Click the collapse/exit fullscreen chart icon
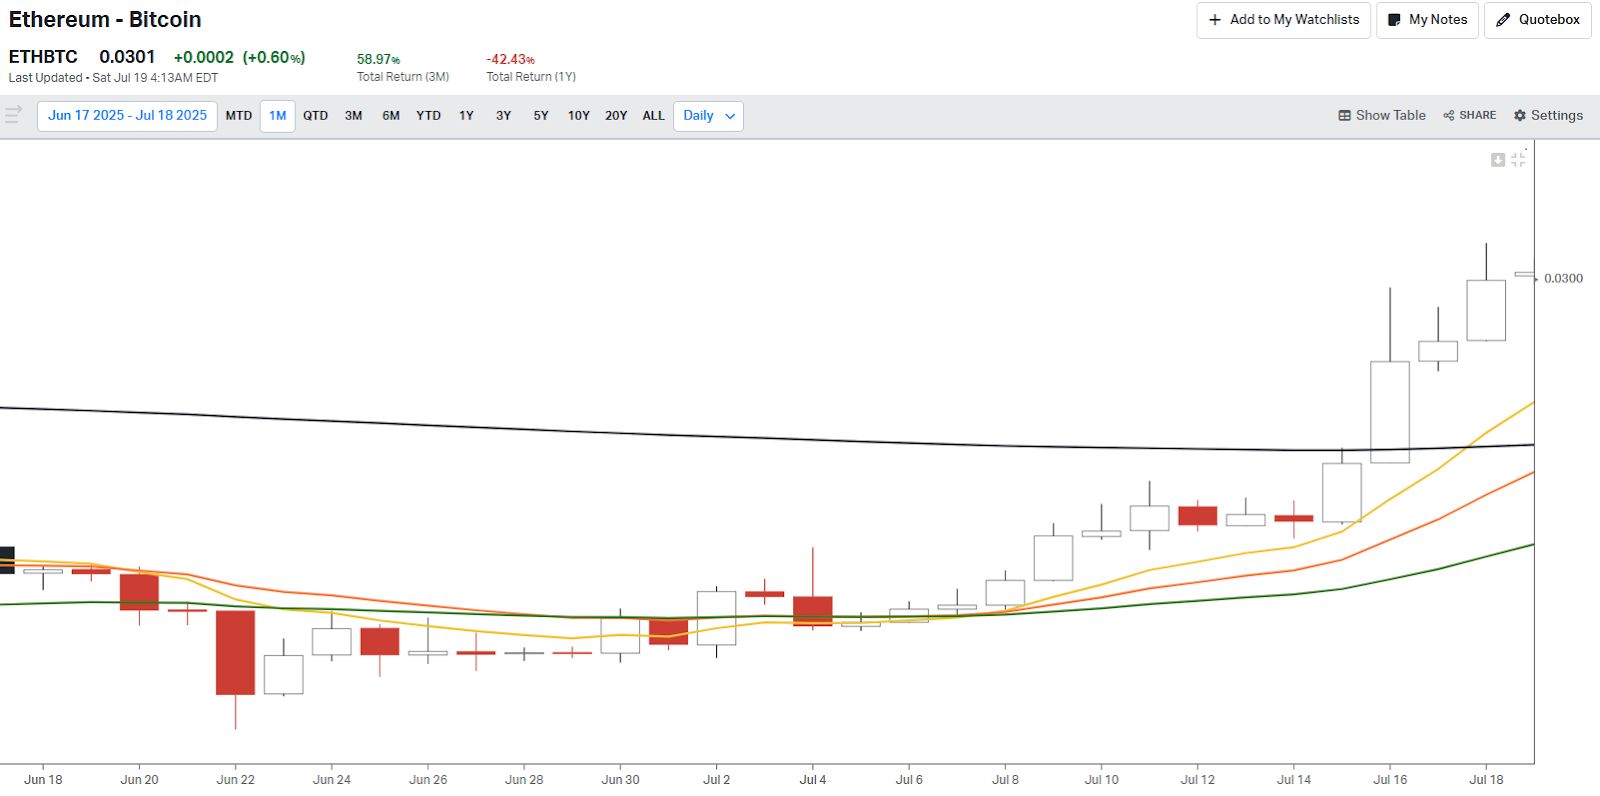 pos(1518,160)
